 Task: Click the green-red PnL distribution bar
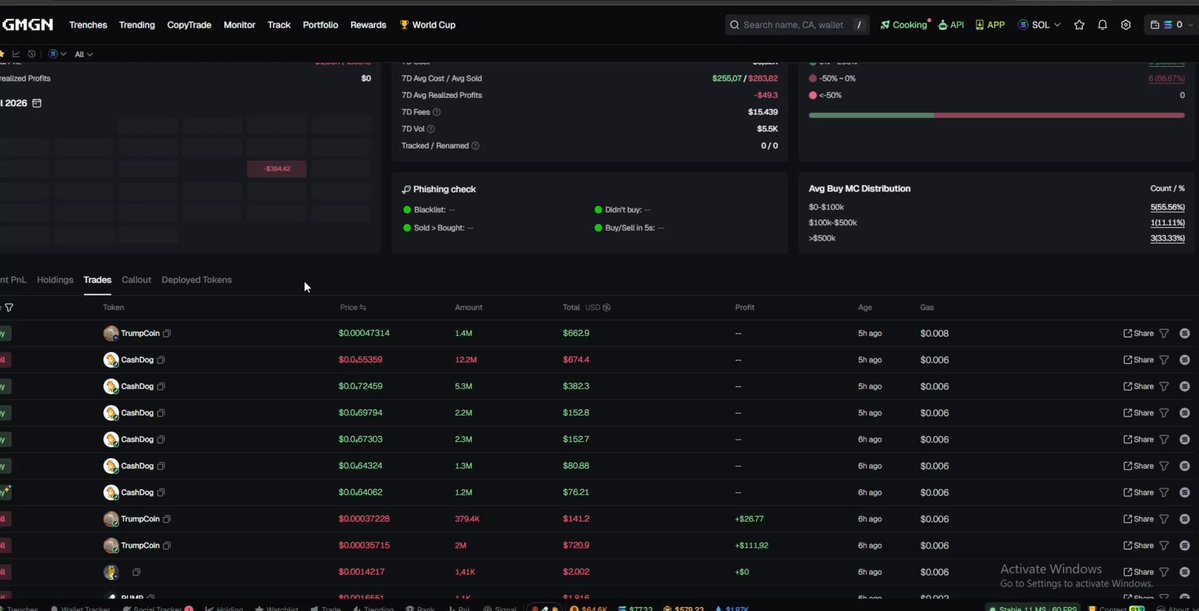[996, 115]
